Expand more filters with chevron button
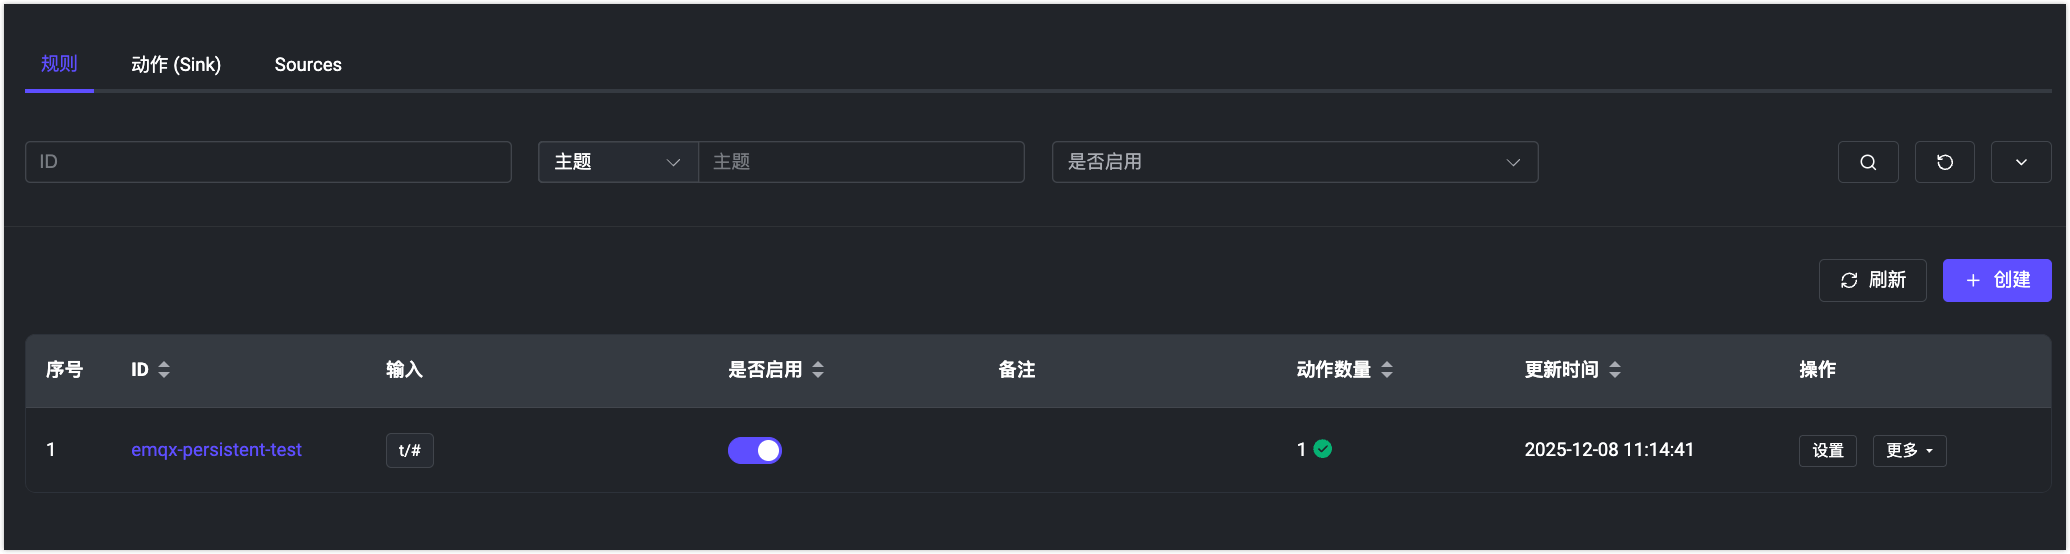This screenshot has width=2070, height=554. coord(2020,162)
